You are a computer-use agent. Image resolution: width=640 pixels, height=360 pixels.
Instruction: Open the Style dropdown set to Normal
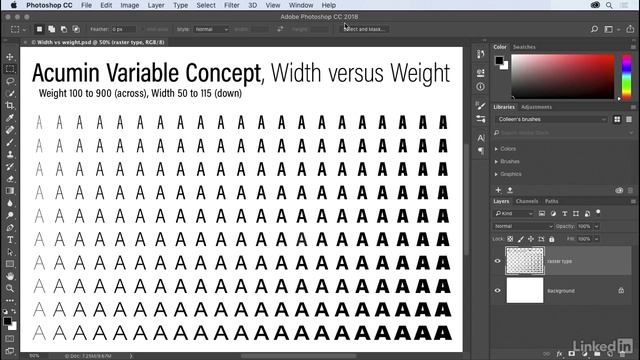[211, 29]
